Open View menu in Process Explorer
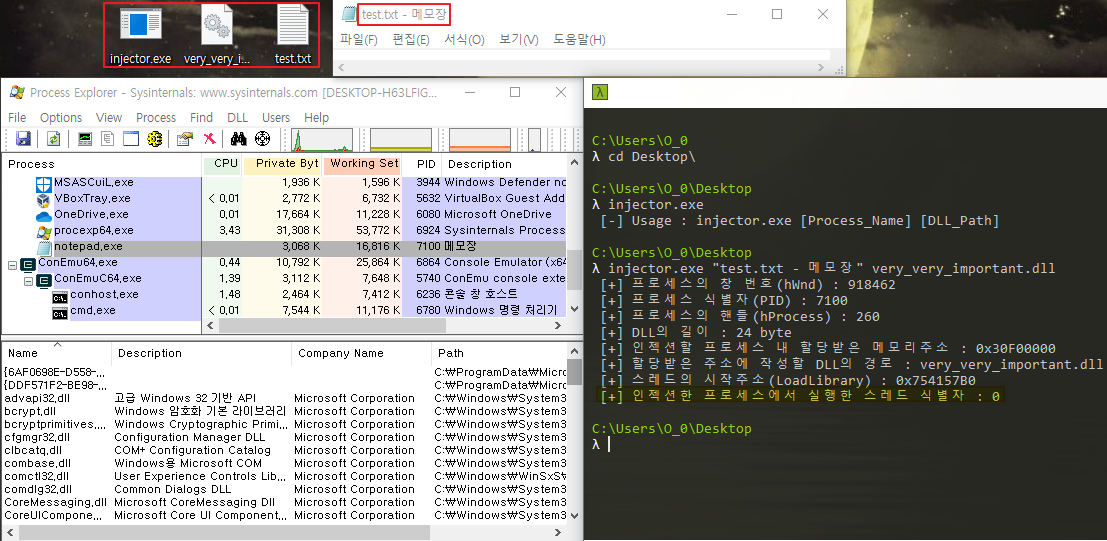Image resolution: width=1107 pixels, height=541 pixels. pos(109,117)
